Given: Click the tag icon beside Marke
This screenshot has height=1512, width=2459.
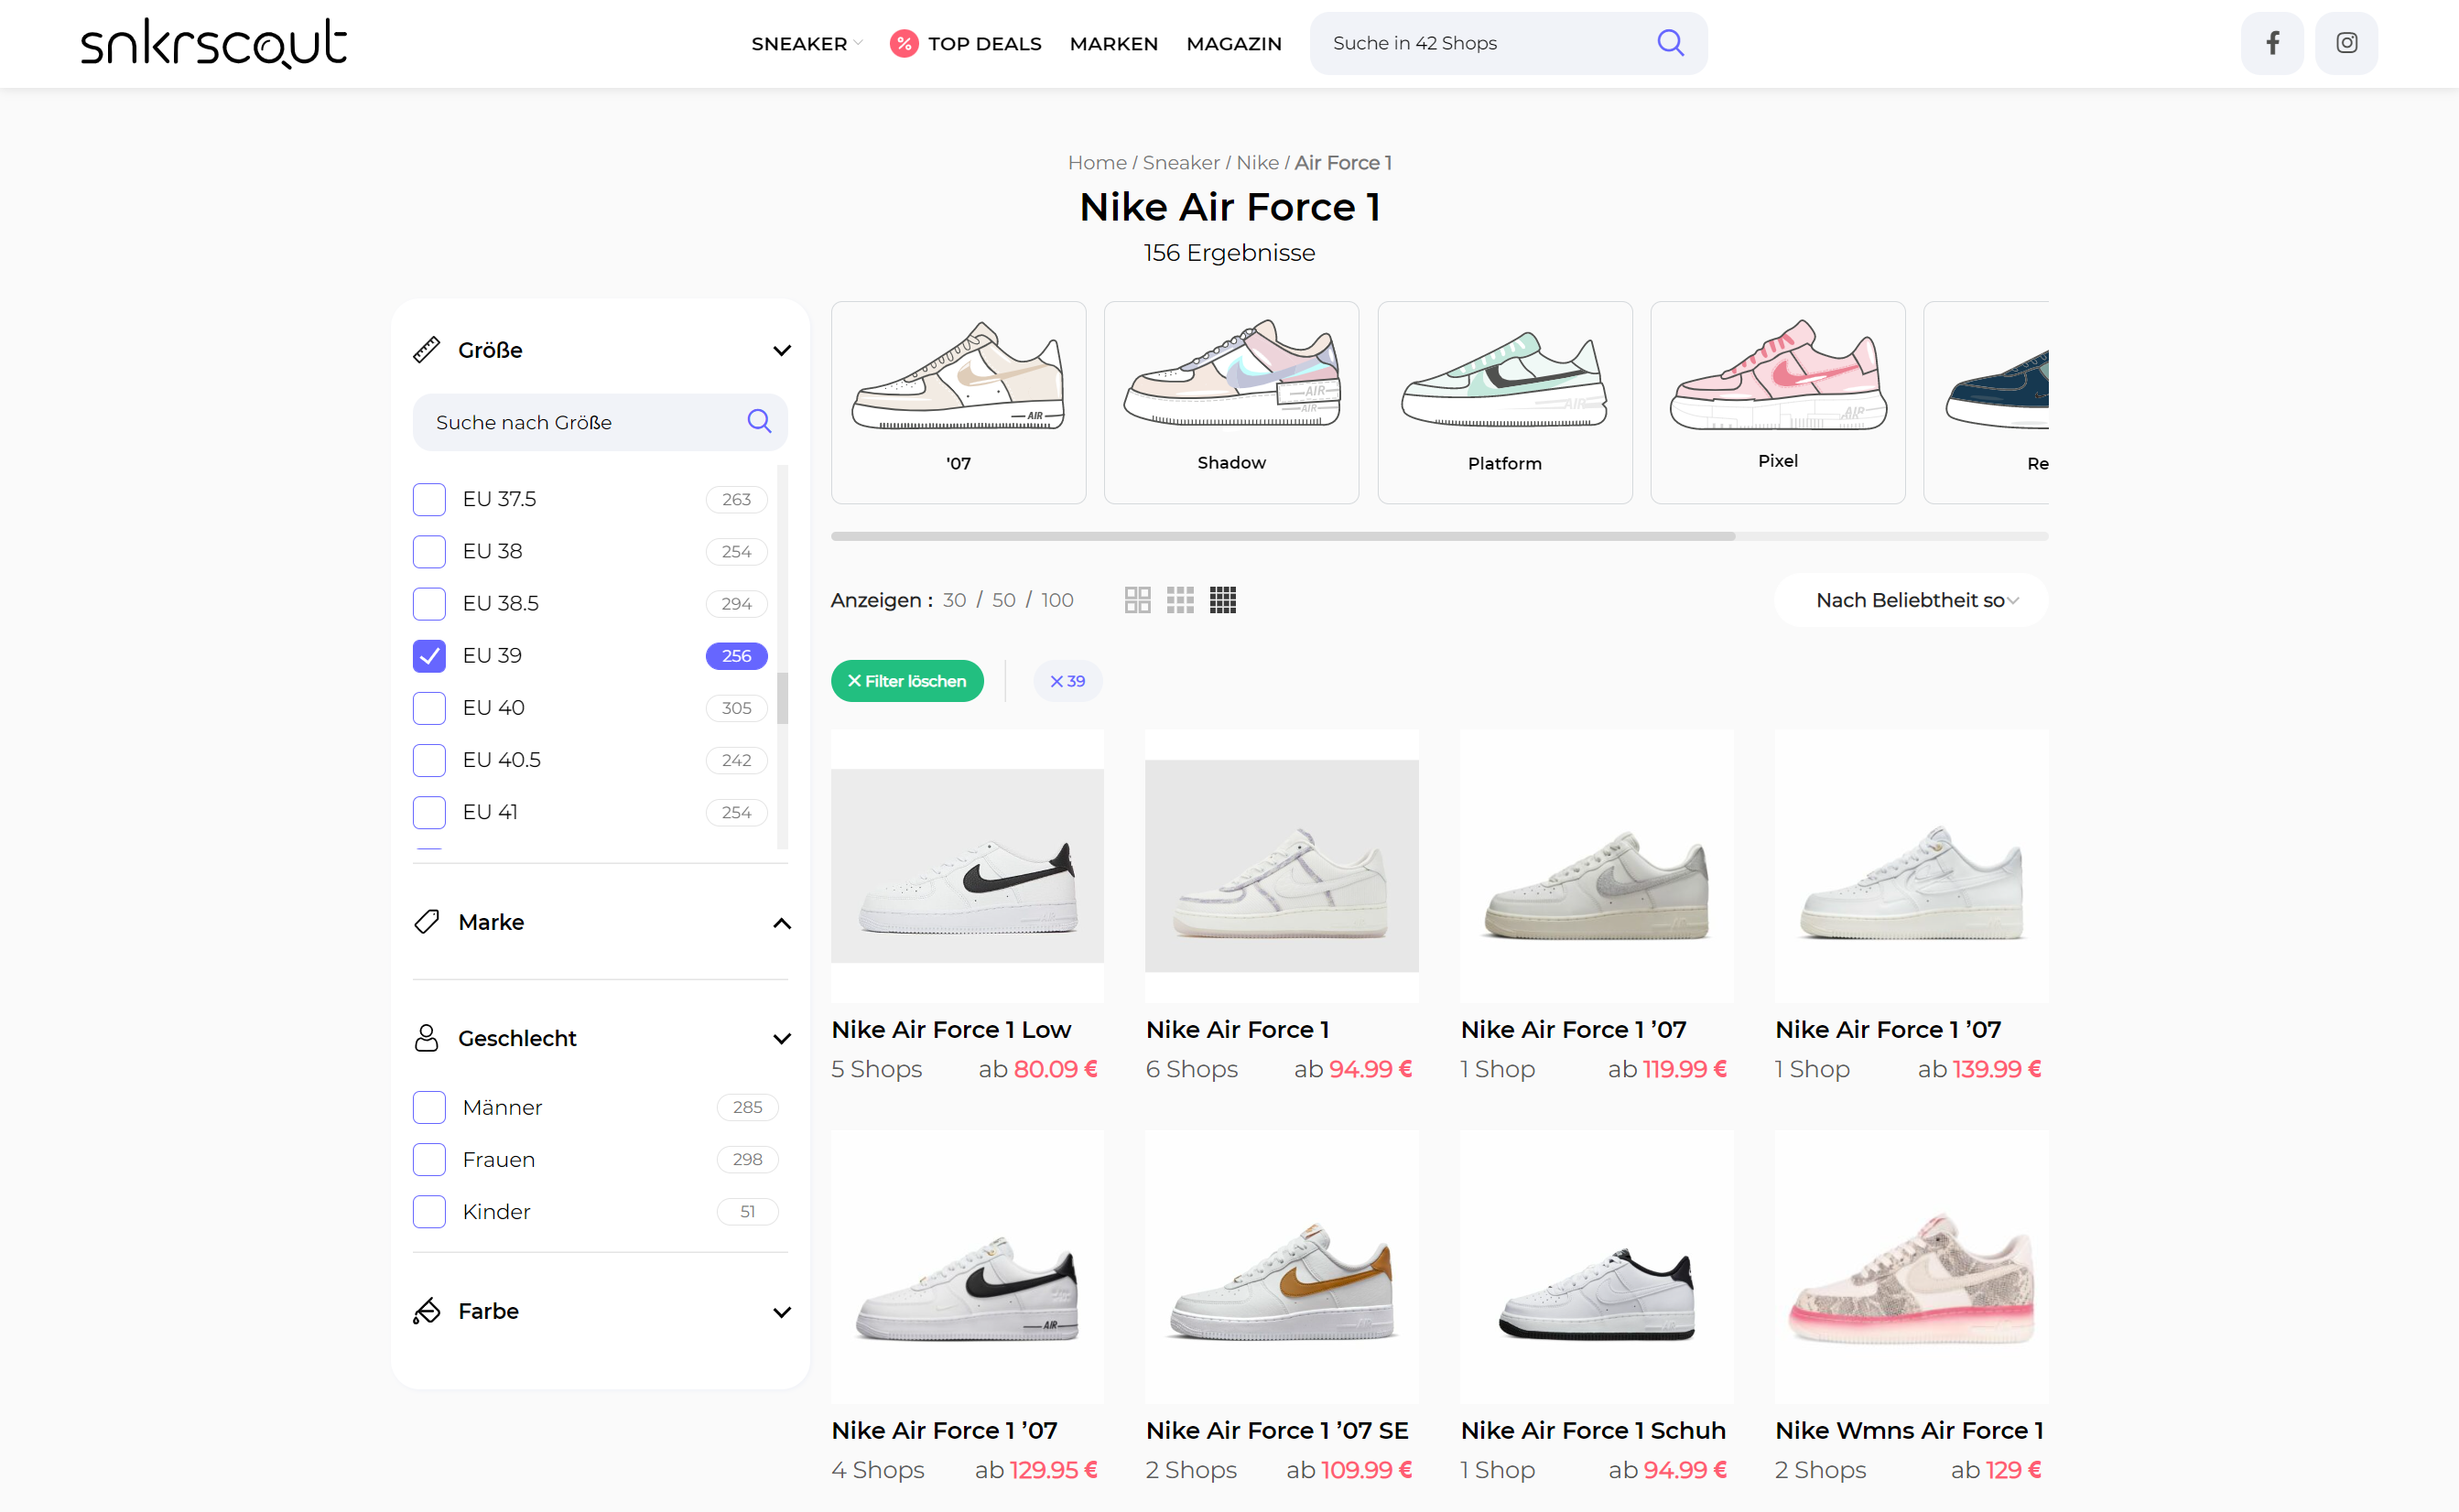Looking at the screenshot, I should point(427,922).
